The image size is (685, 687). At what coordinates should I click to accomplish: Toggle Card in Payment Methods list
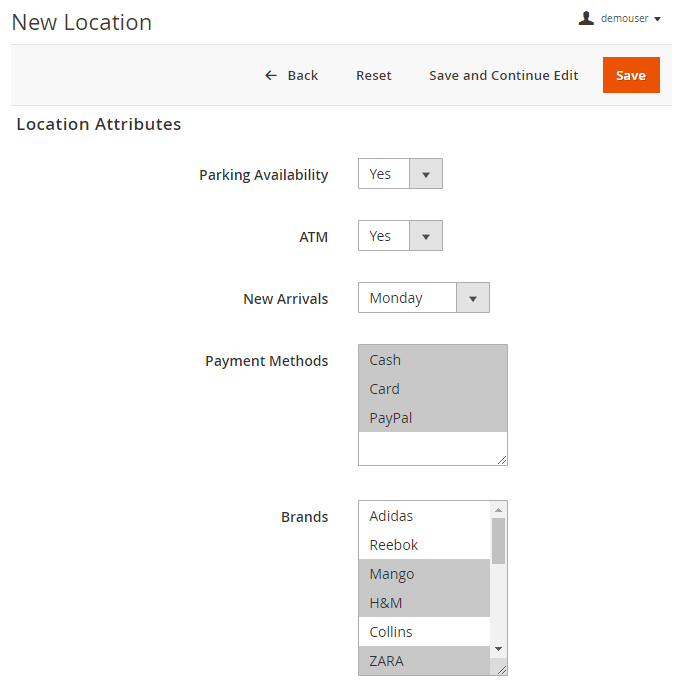[432, 389]
